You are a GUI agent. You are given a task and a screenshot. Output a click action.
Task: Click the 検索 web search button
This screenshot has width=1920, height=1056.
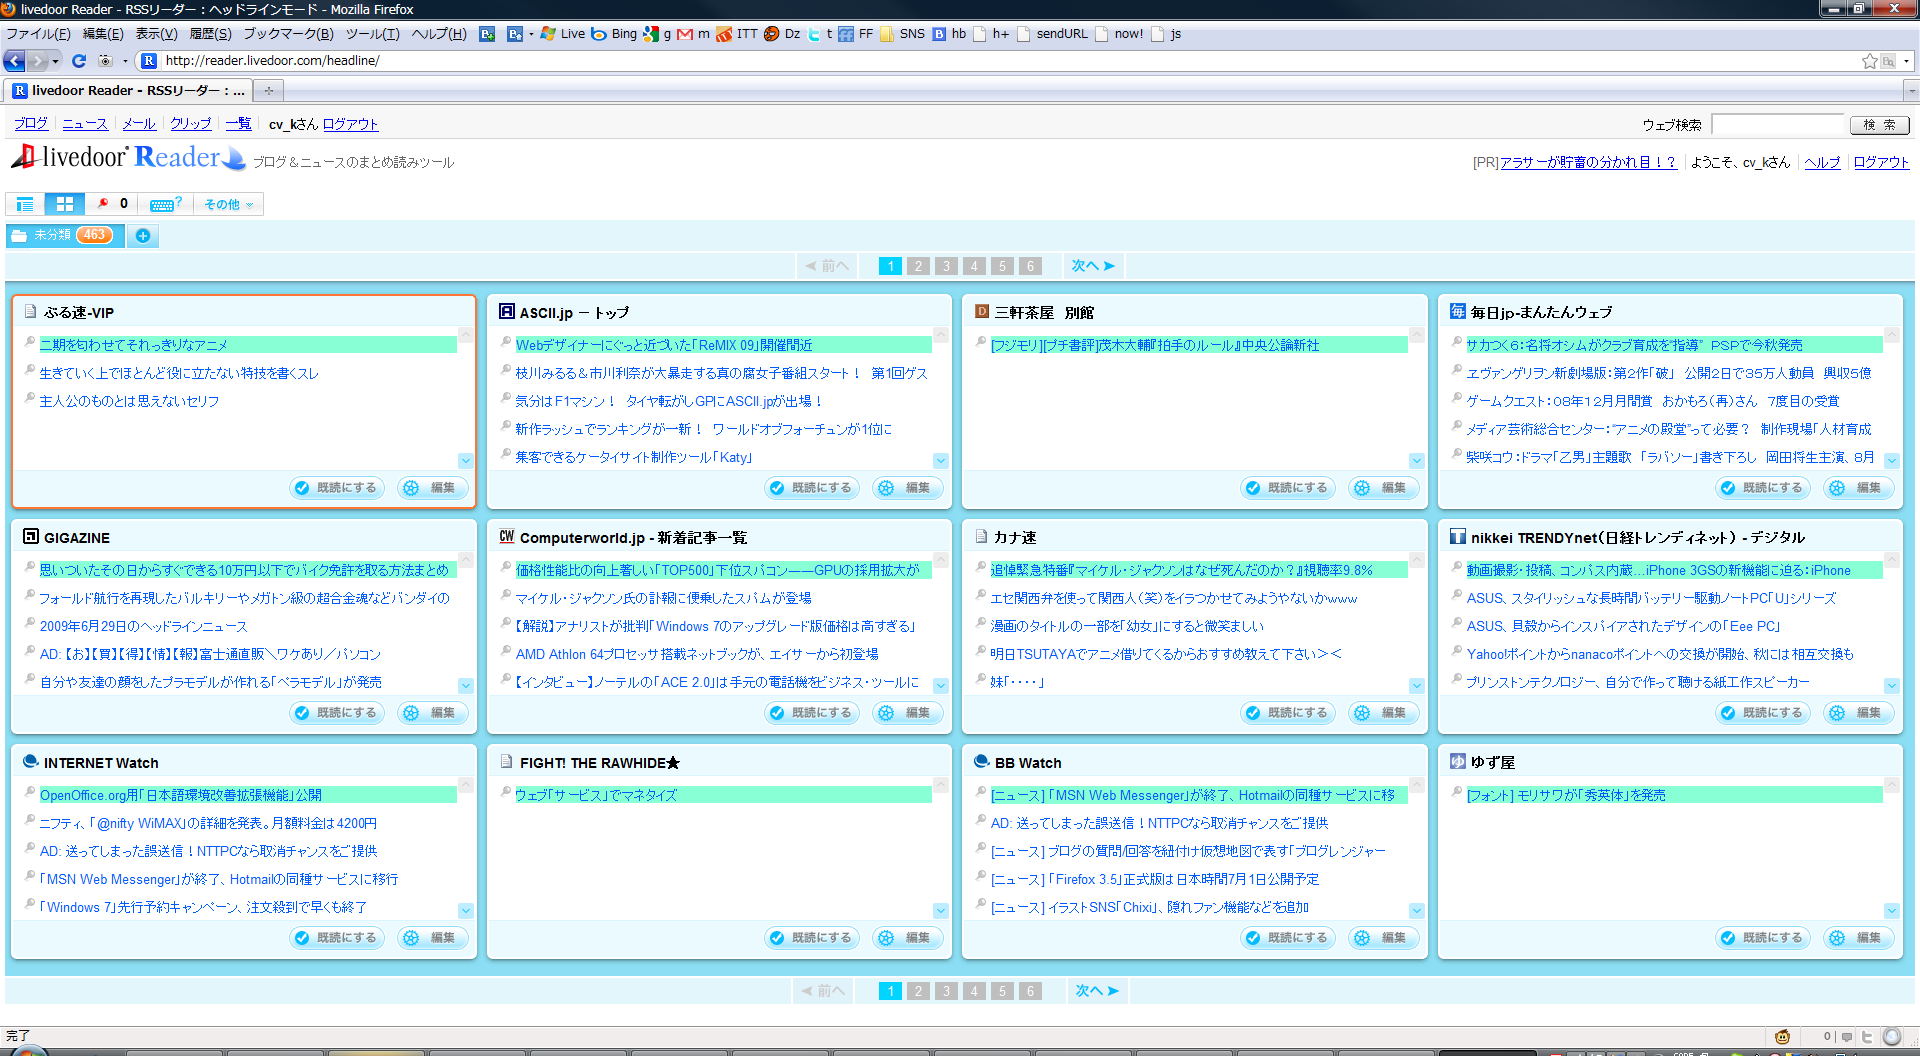(x=1879, y=125)
